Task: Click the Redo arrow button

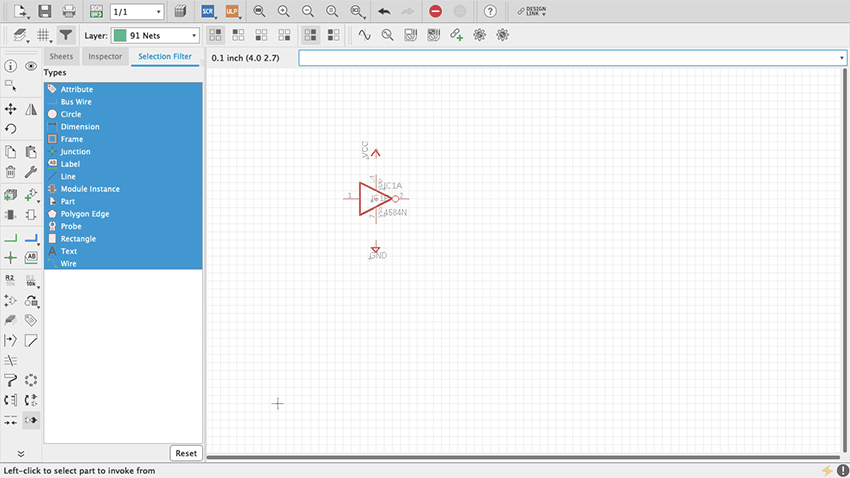Action: click(408, 11)
